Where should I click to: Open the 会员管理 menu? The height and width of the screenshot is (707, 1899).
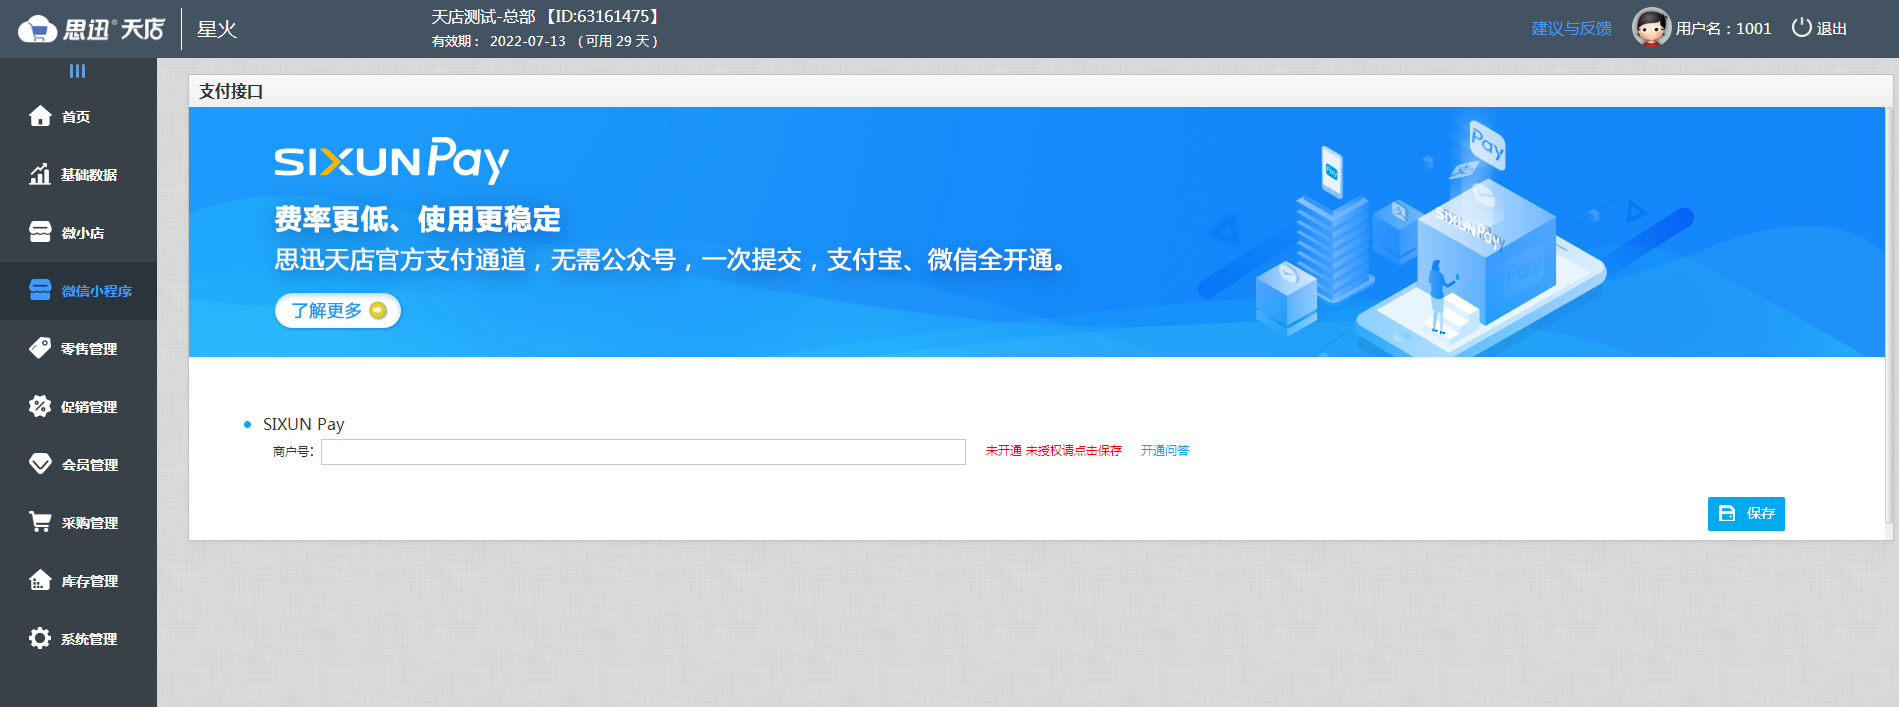[x=78, y=464]
